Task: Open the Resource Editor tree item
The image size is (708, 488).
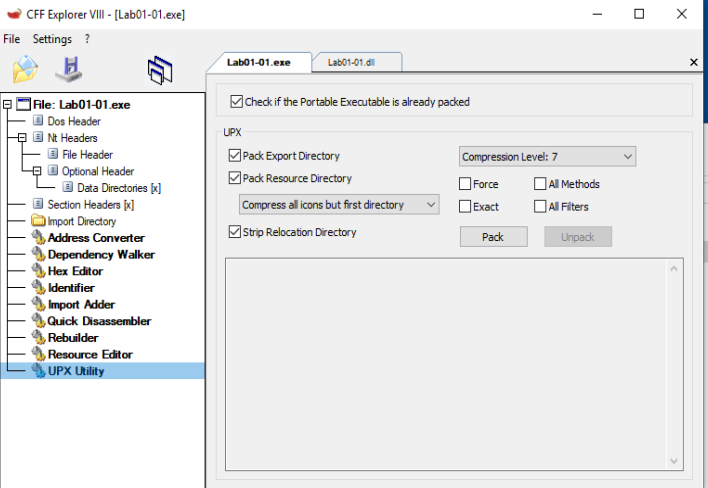Action: point(90,355)
